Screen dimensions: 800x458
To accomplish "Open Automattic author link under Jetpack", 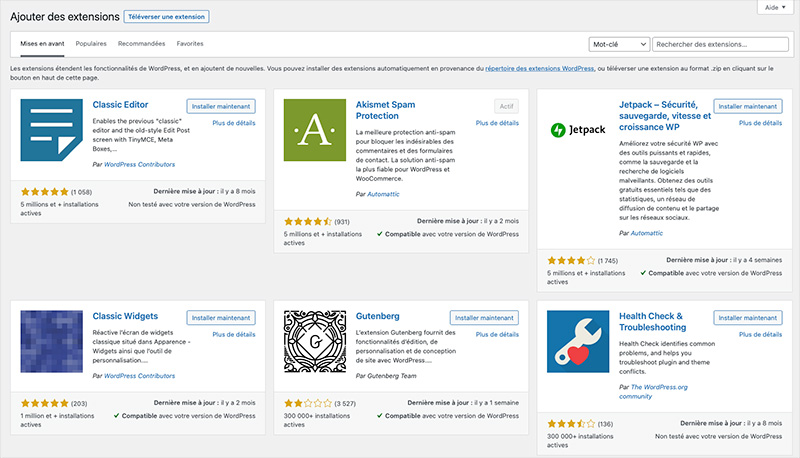I will click(x=646, y=233).
